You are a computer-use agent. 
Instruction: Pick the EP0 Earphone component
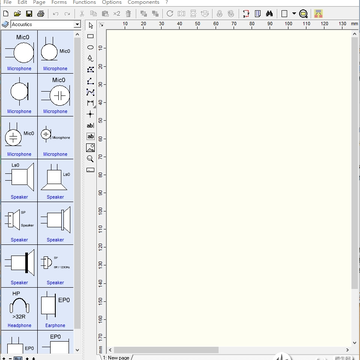(55, 309)
